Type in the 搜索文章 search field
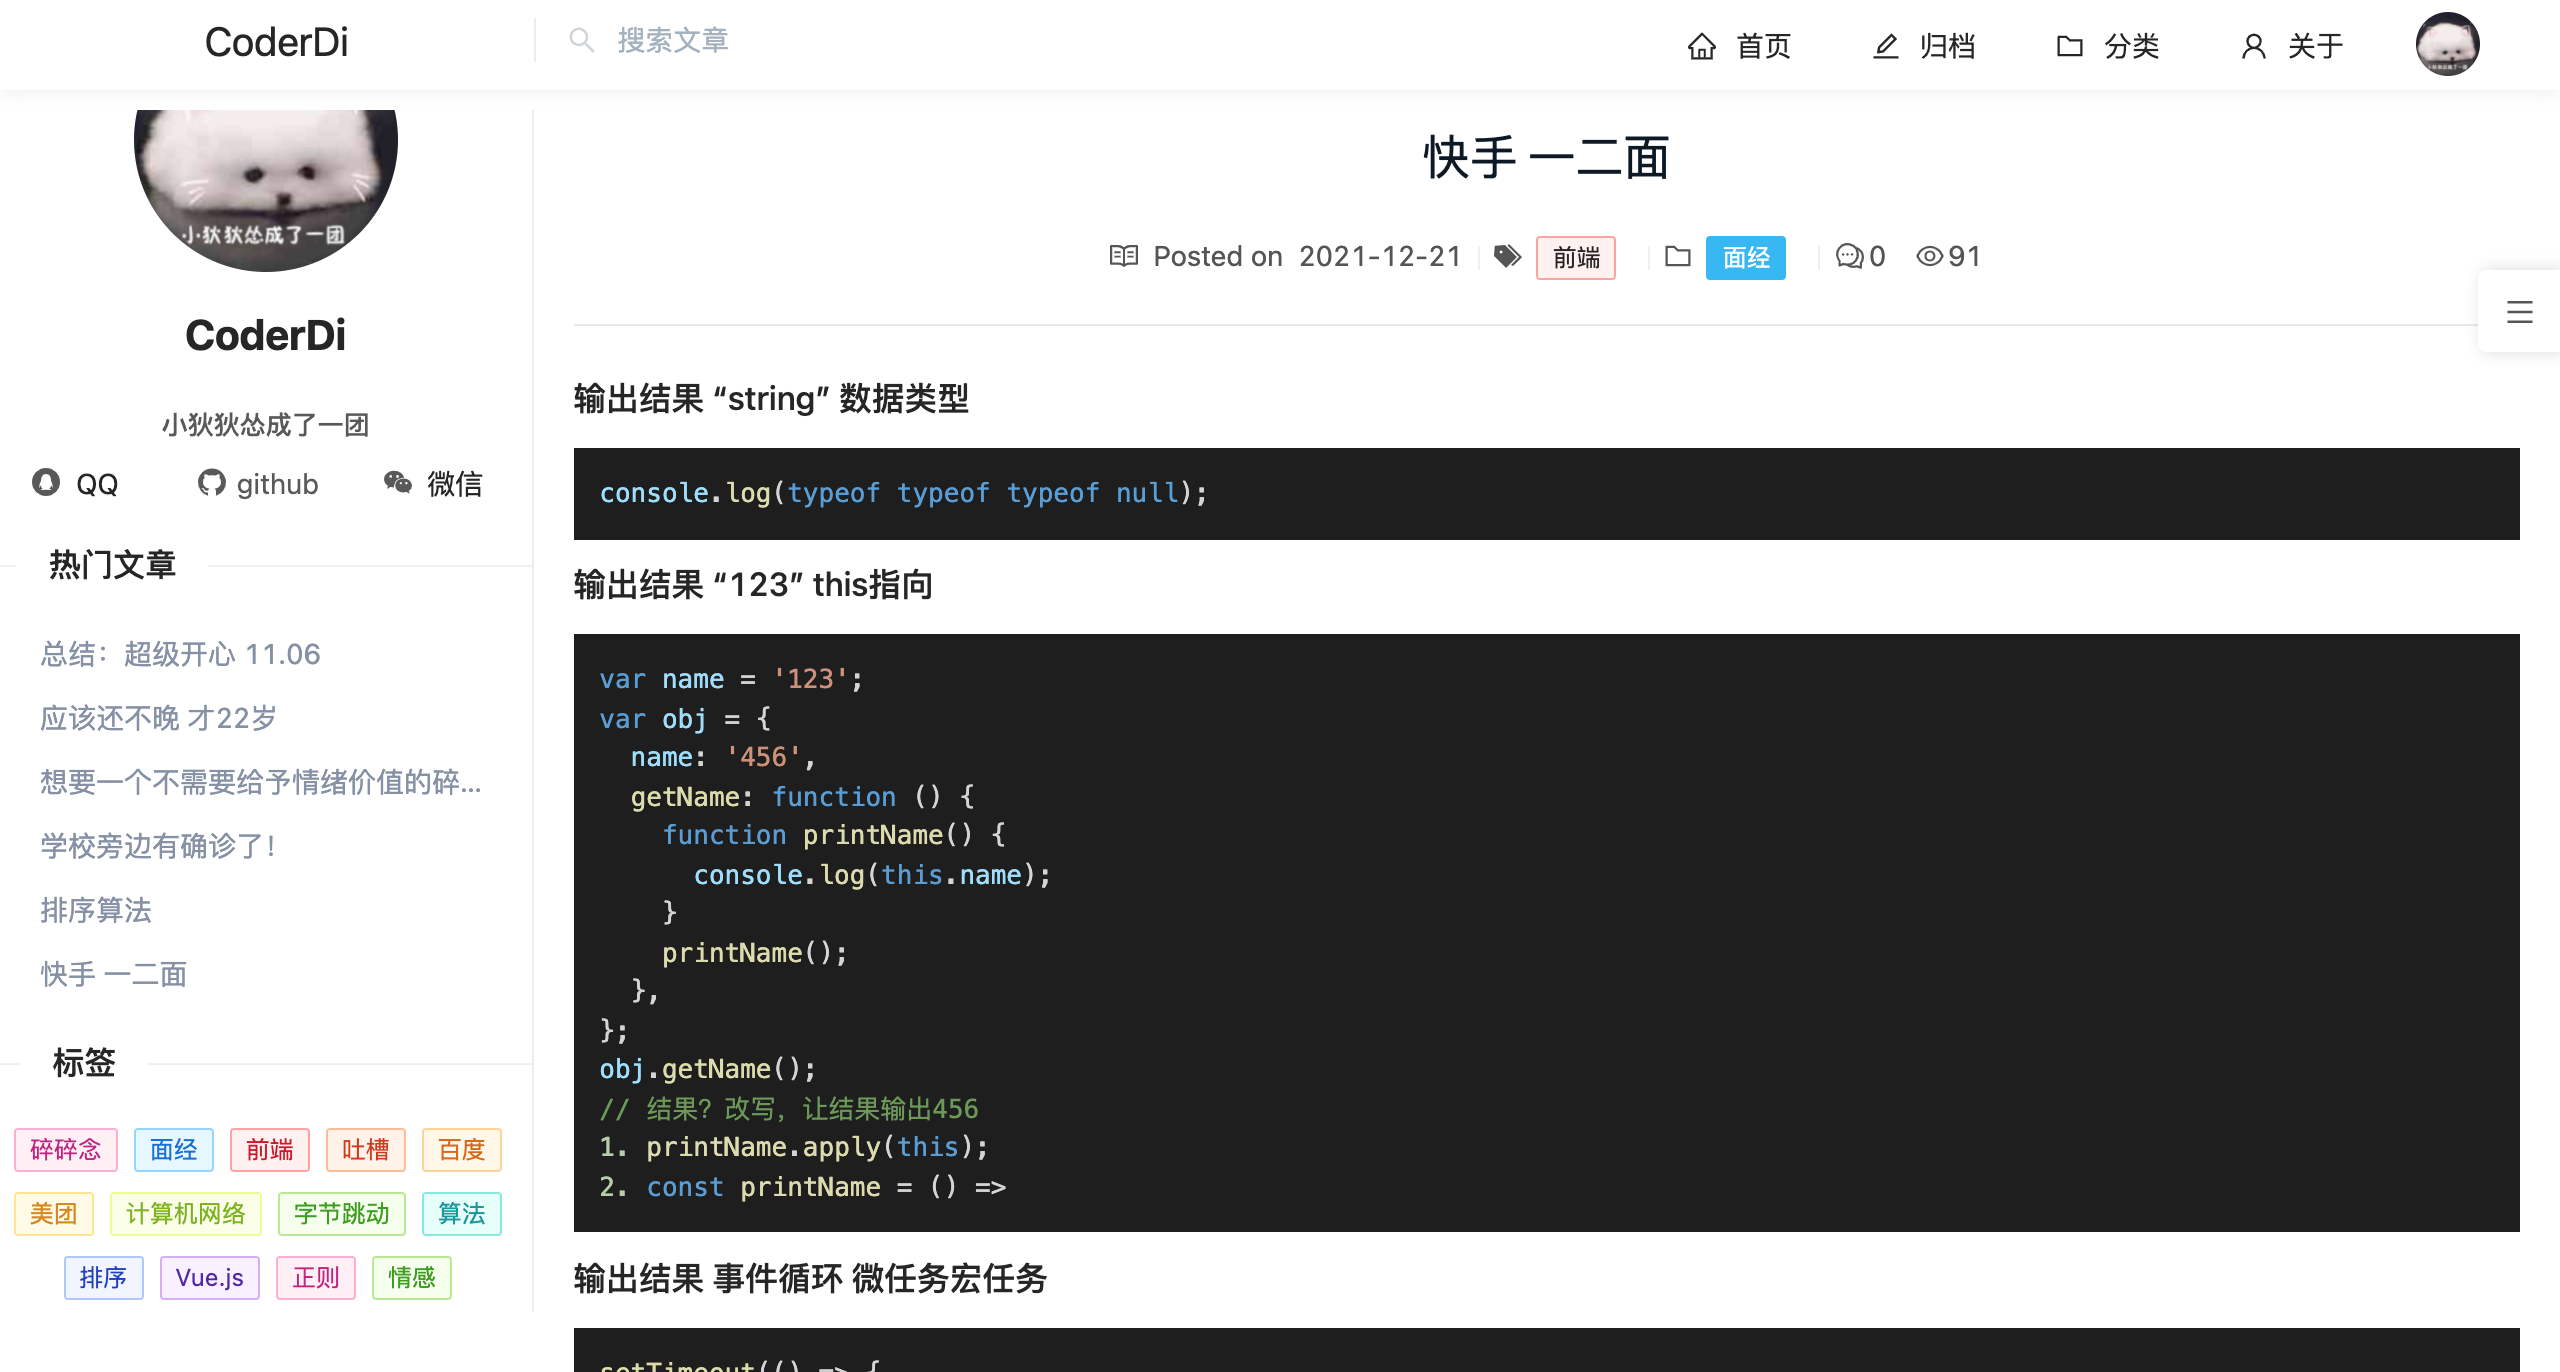2560x1372 pixels. tap(673, 40)
